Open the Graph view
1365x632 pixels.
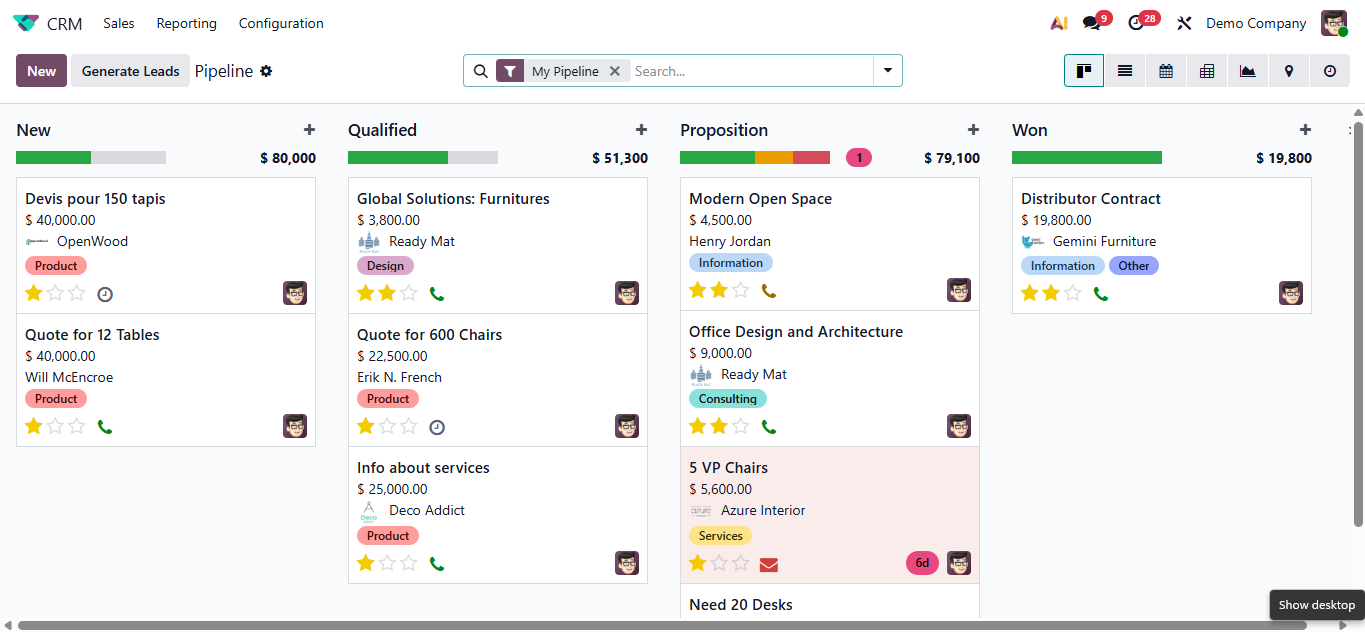click(x=1248, y=70)
